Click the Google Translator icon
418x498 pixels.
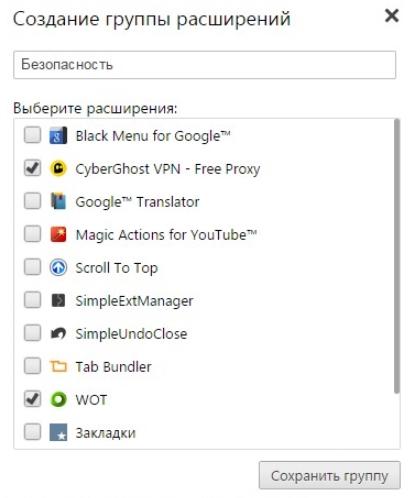tap(58, 201)
